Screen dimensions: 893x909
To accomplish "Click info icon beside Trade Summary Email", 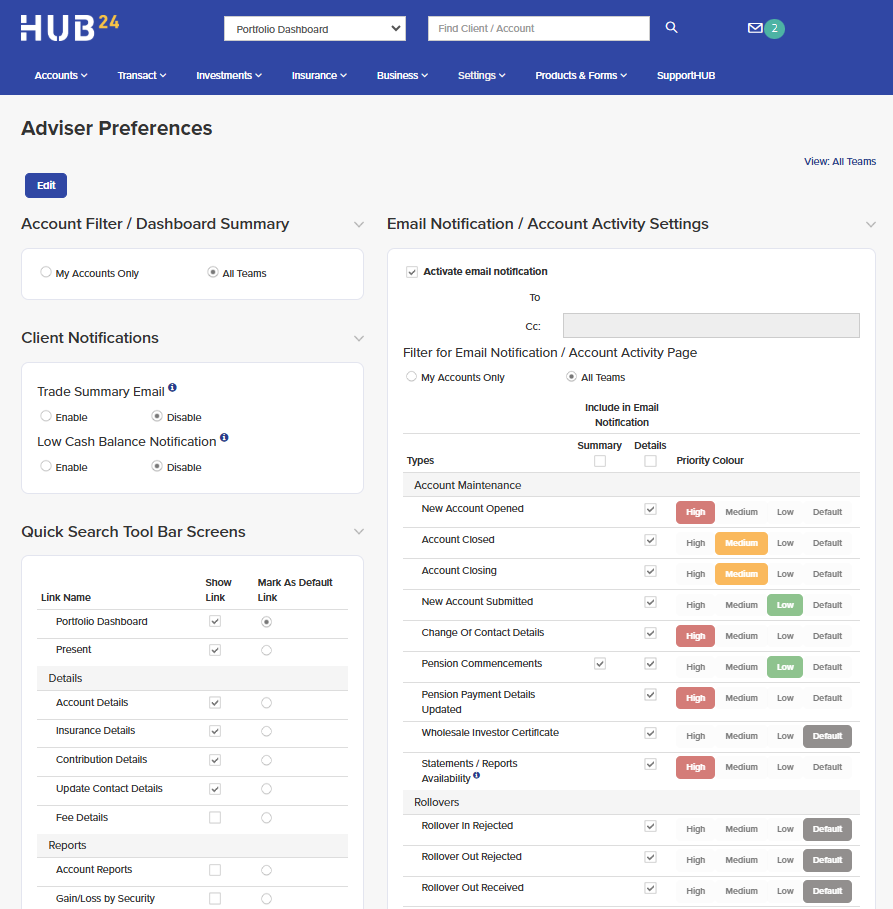I will (x=172, y=387).
